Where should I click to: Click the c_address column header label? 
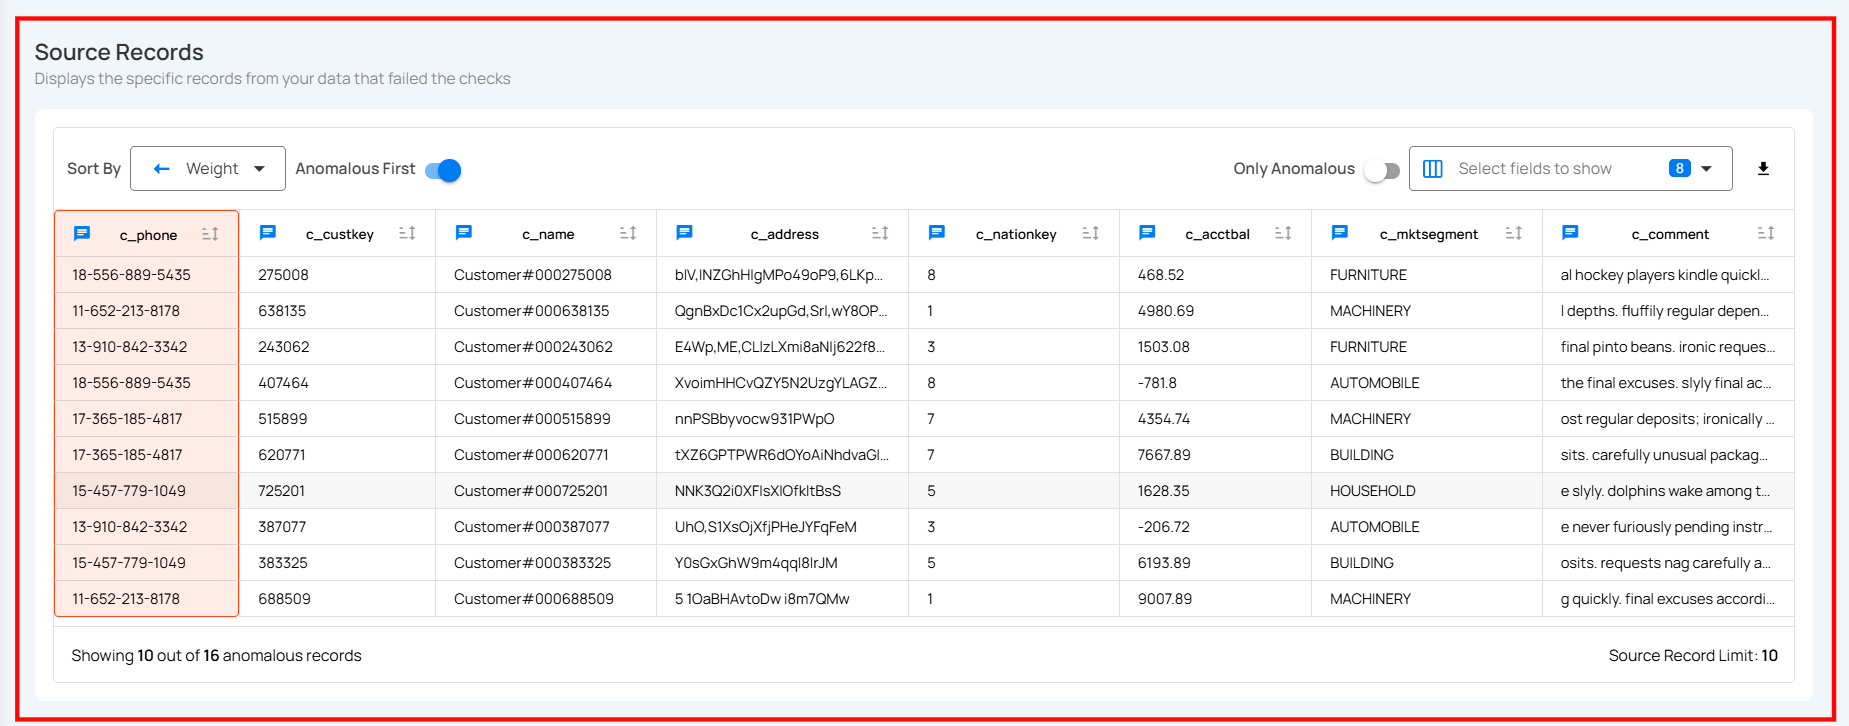785,234
